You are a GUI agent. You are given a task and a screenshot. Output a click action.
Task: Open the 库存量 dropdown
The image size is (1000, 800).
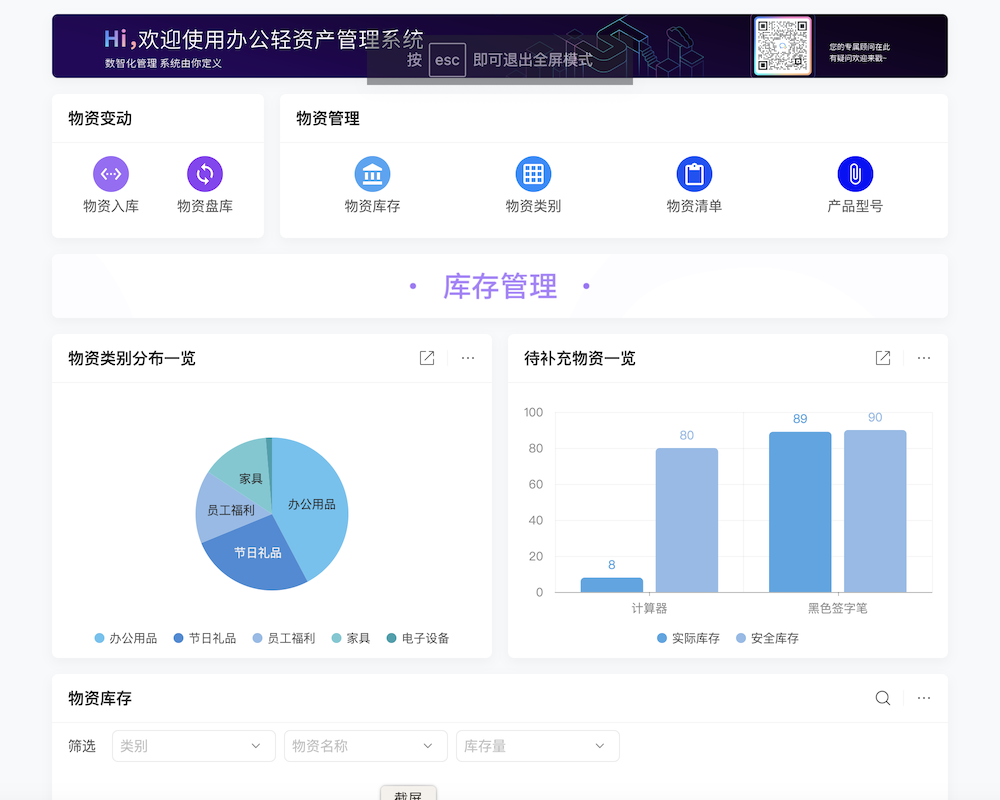(x=538, y=746)
